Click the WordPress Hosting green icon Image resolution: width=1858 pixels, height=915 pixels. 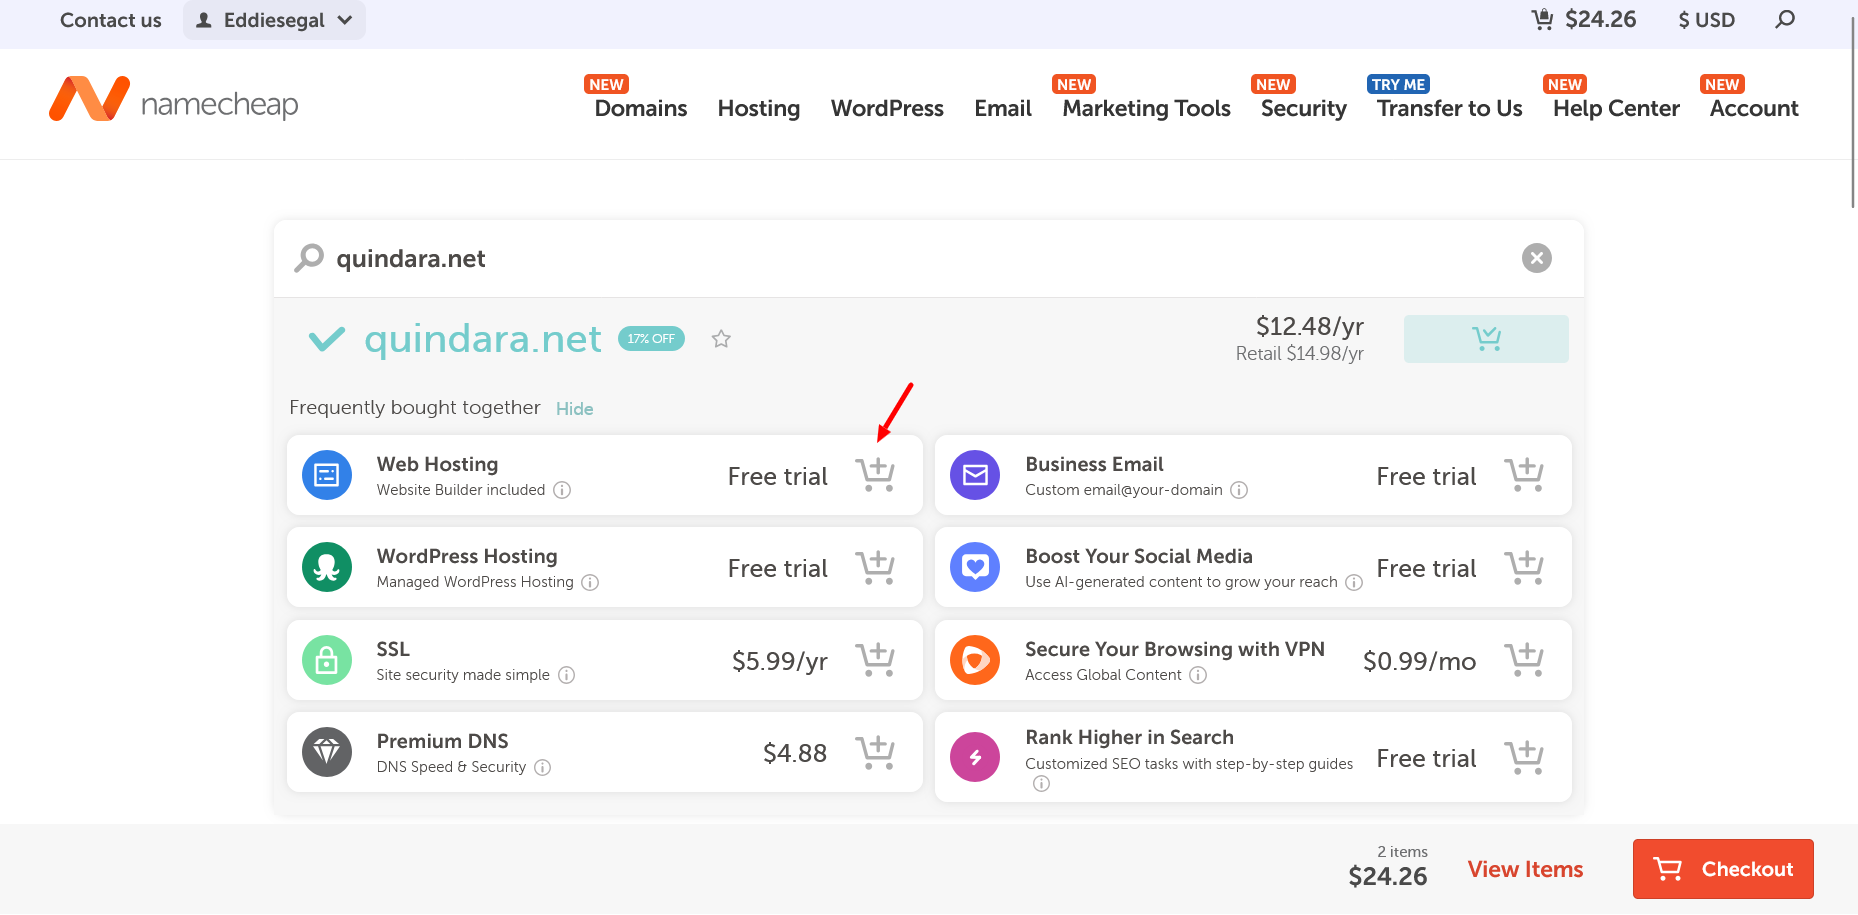point(327,567)
